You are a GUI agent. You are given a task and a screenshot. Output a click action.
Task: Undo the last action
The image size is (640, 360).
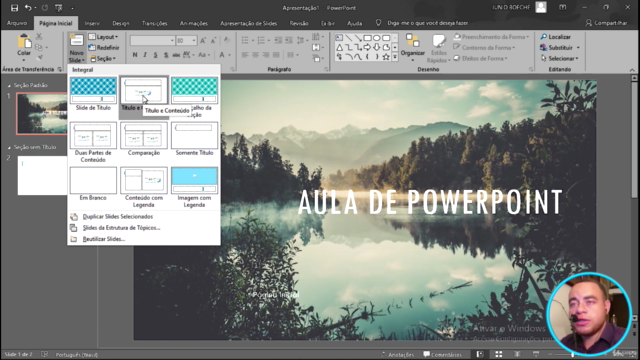[x=28, y=8]
